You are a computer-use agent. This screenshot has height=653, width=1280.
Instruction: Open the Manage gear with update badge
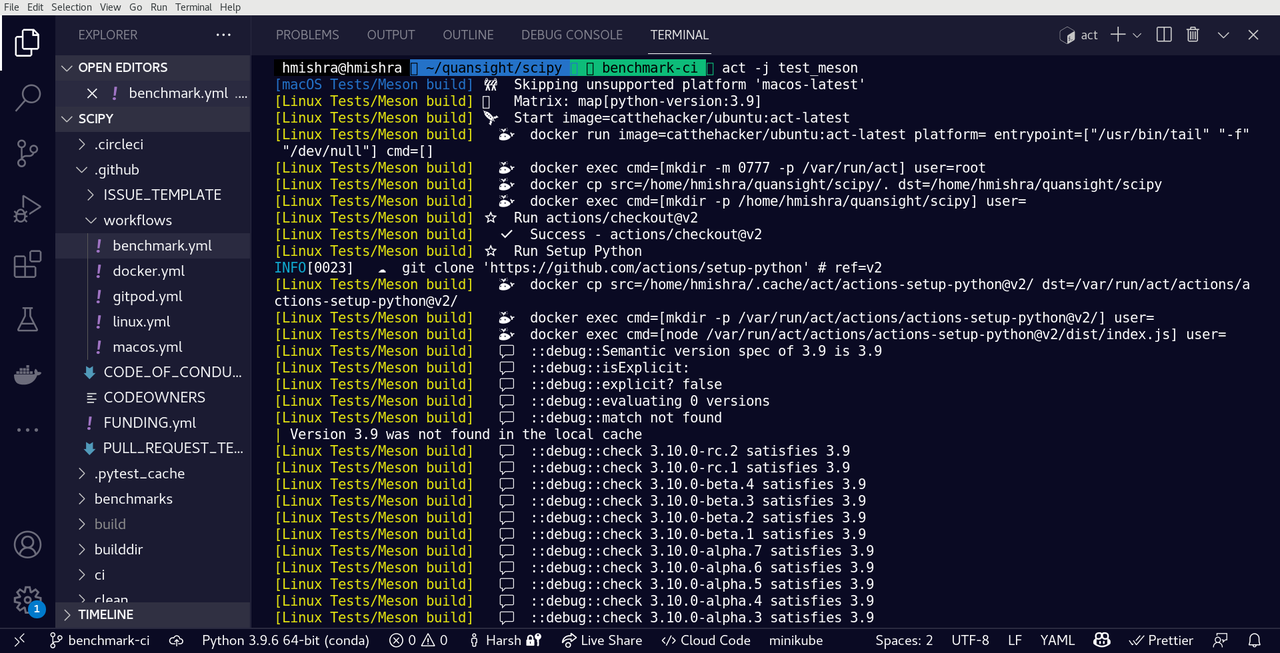27,600
